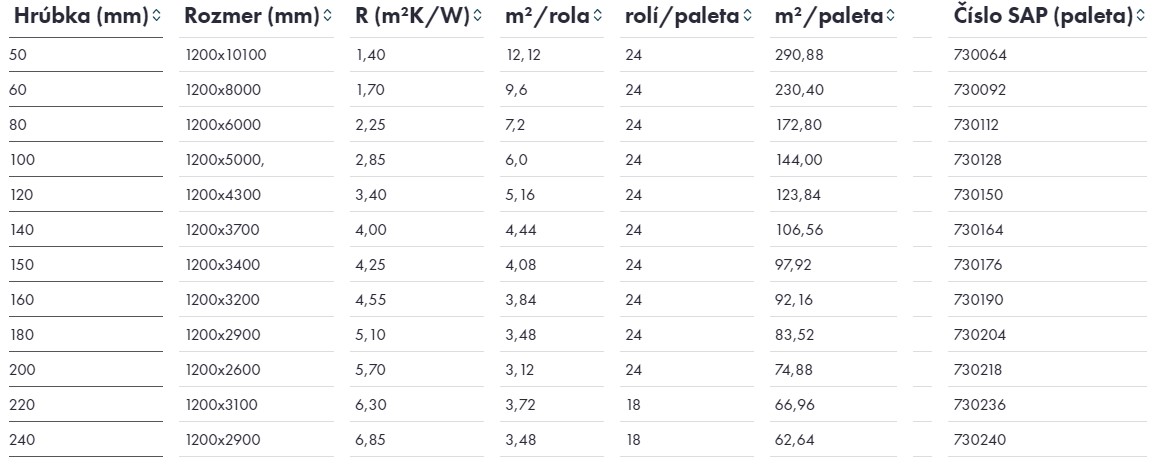1160x464 pixels.
Task: Sort by Číslo SAP (paleta) arrows
Action: (1140, 16)
